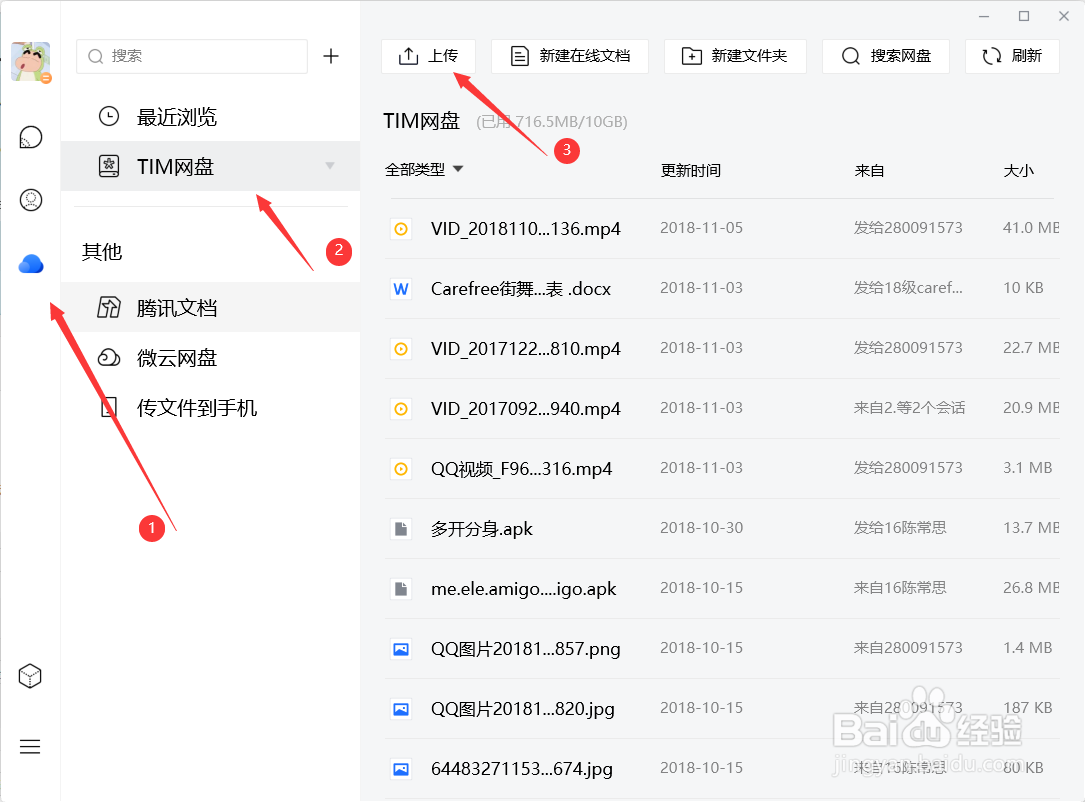Viewport: 1085px width, 802px height.
Task: Select file name QQ图片20181...857.png
Action: pos(526,649)
